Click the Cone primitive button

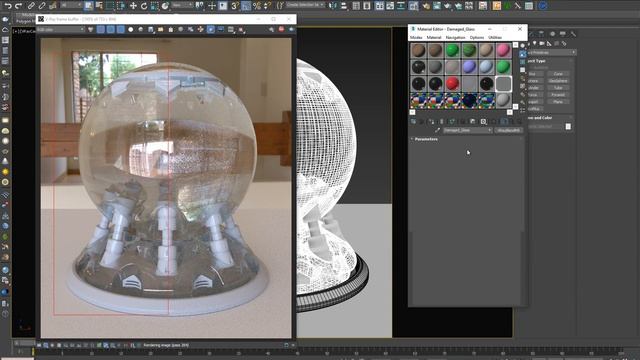558,74
